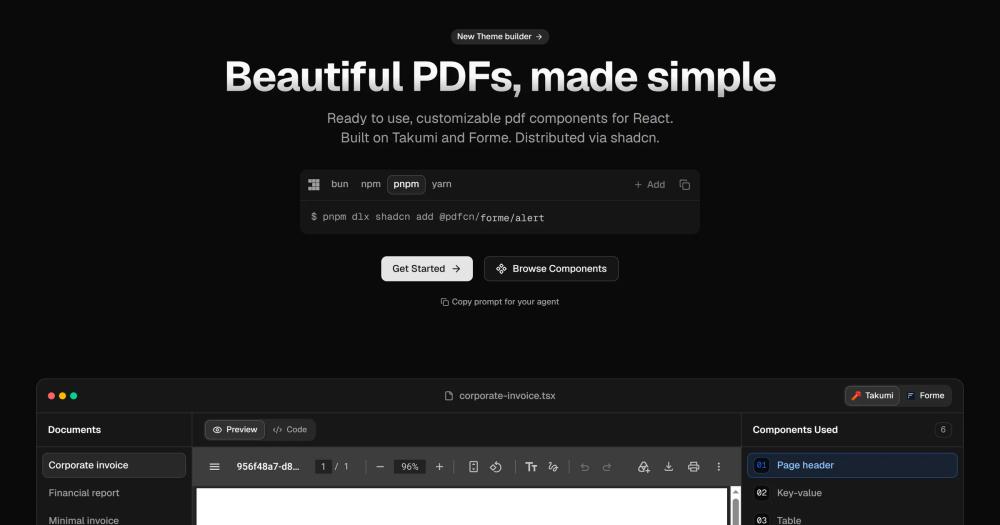Viewport: 1000px width, 525px height.
Task: Select the npm package manager tab
Action: pyautogui.click(x=371, y=184)
